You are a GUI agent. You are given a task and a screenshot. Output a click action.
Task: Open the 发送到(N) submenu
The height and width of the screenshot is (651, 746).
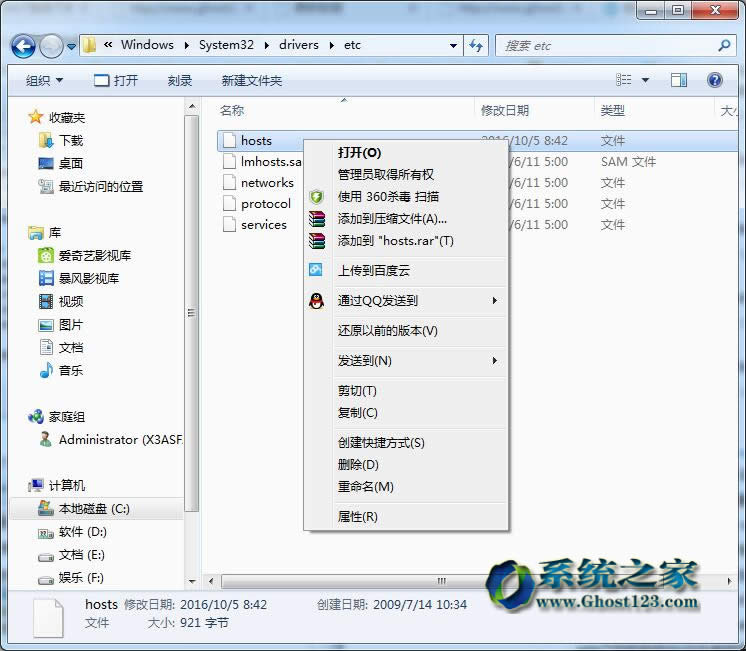pos(406,360)
